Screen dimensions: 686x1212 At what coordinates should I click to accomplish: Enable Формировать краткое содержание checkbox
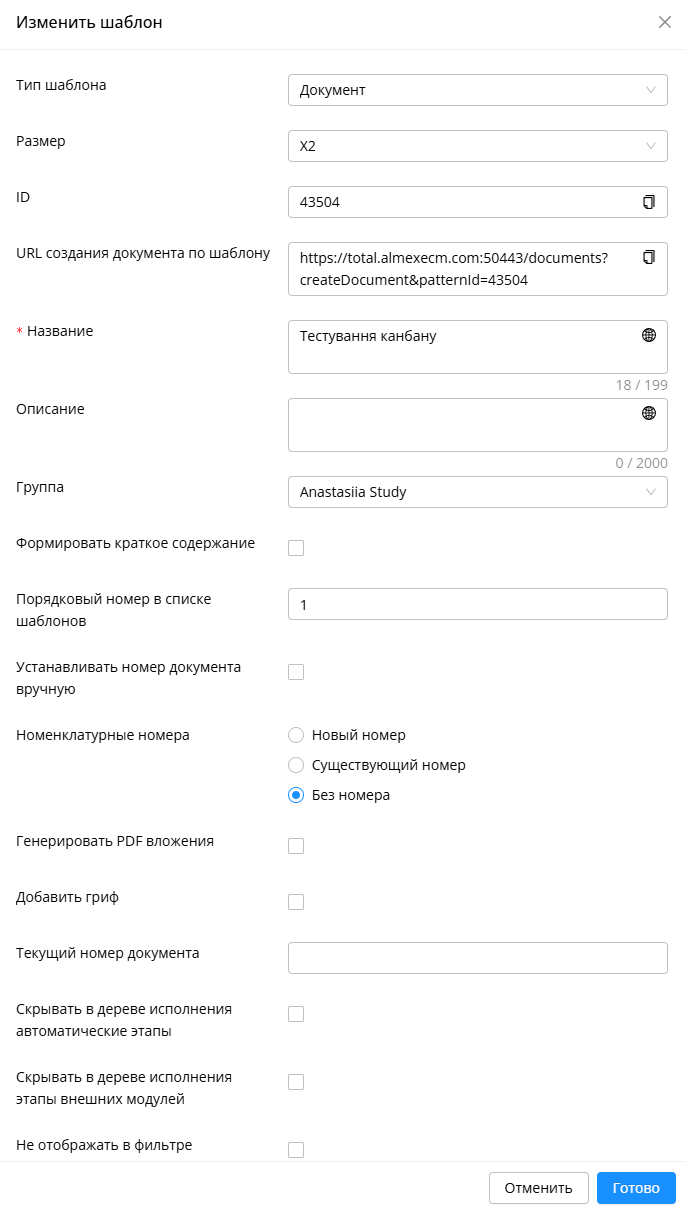pos(296,548)
